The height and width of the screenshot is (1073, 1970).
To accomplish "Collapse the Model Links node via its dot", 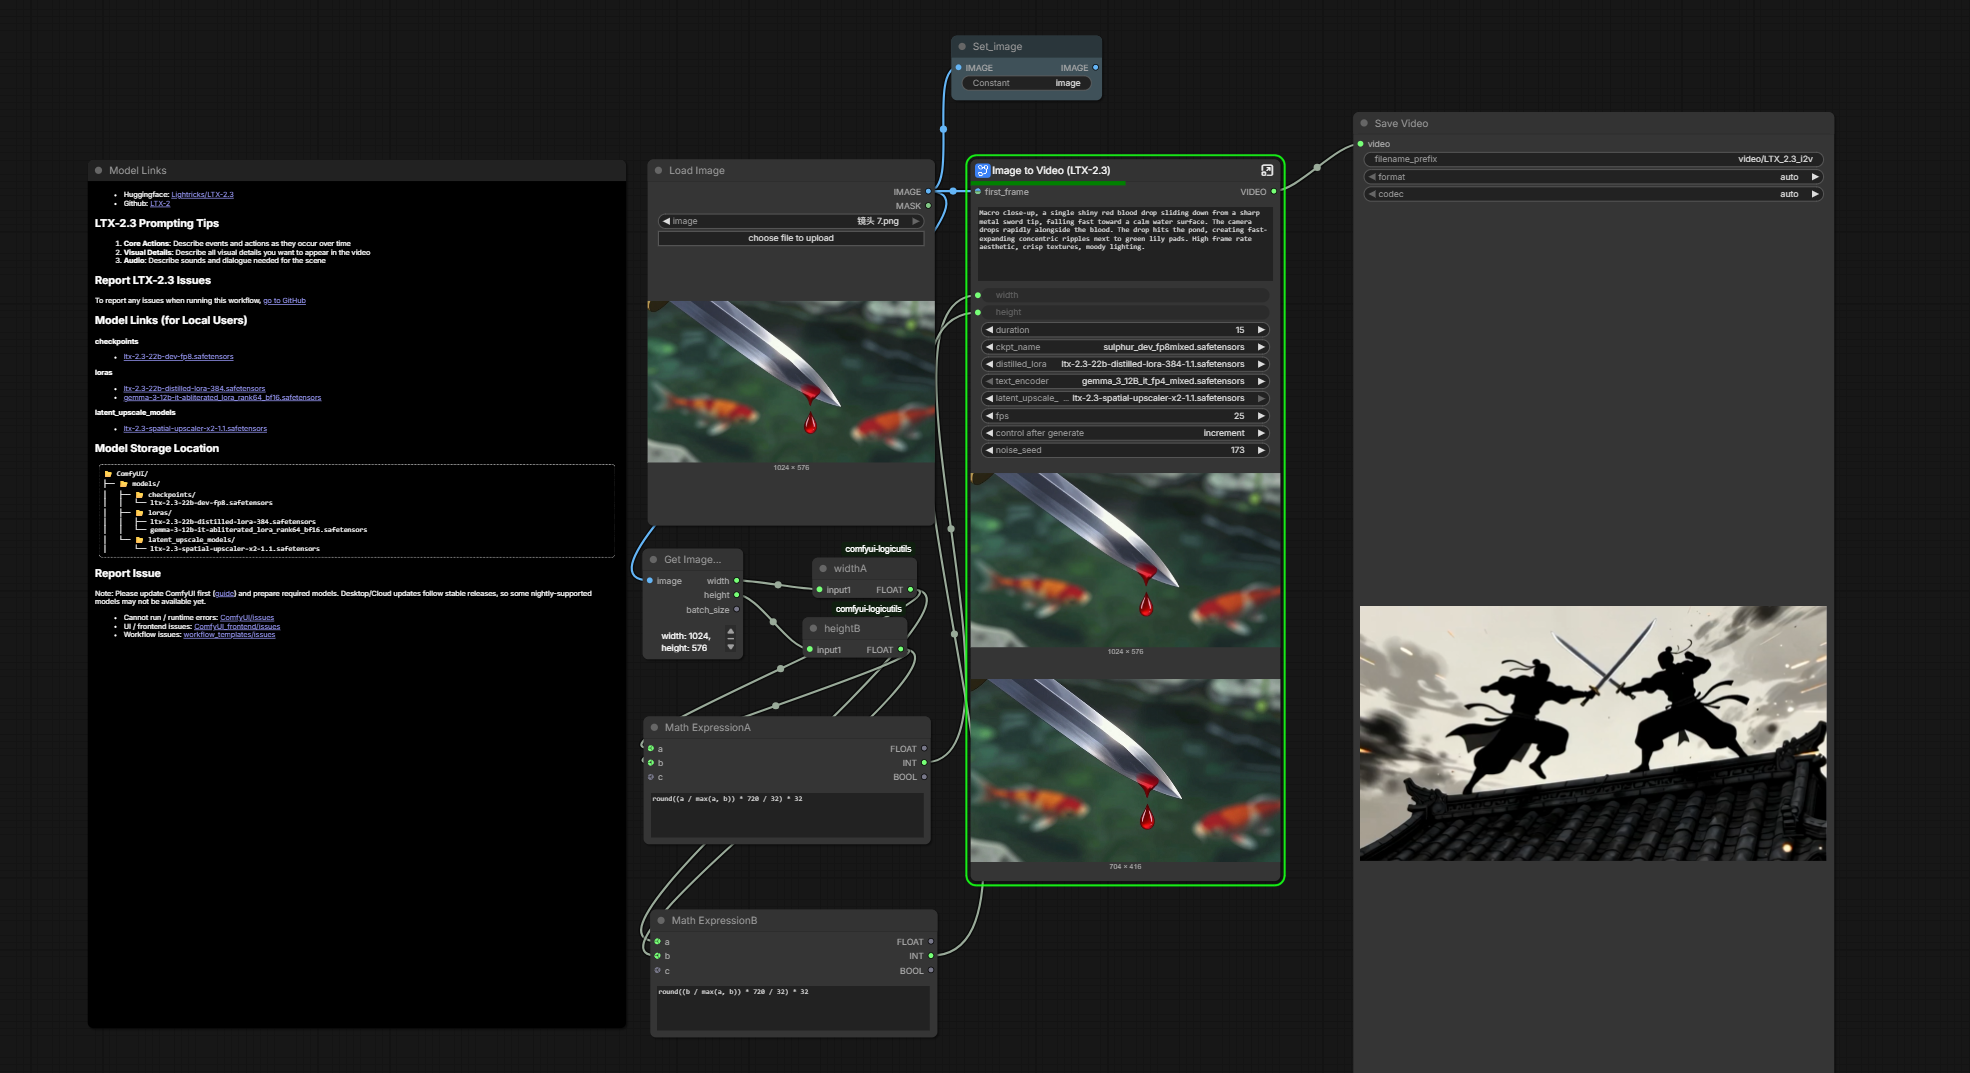I will [x=99, y=170].
